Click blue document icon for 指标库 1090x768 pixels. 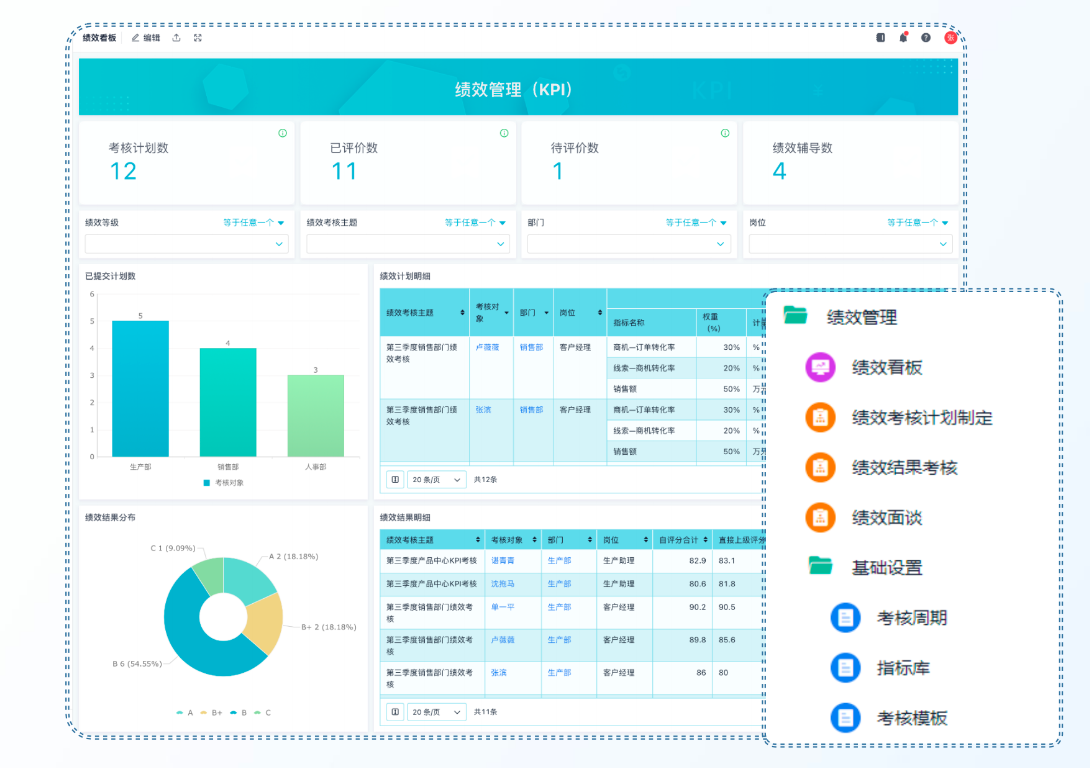pyautogui.click(x=845, y=667)
